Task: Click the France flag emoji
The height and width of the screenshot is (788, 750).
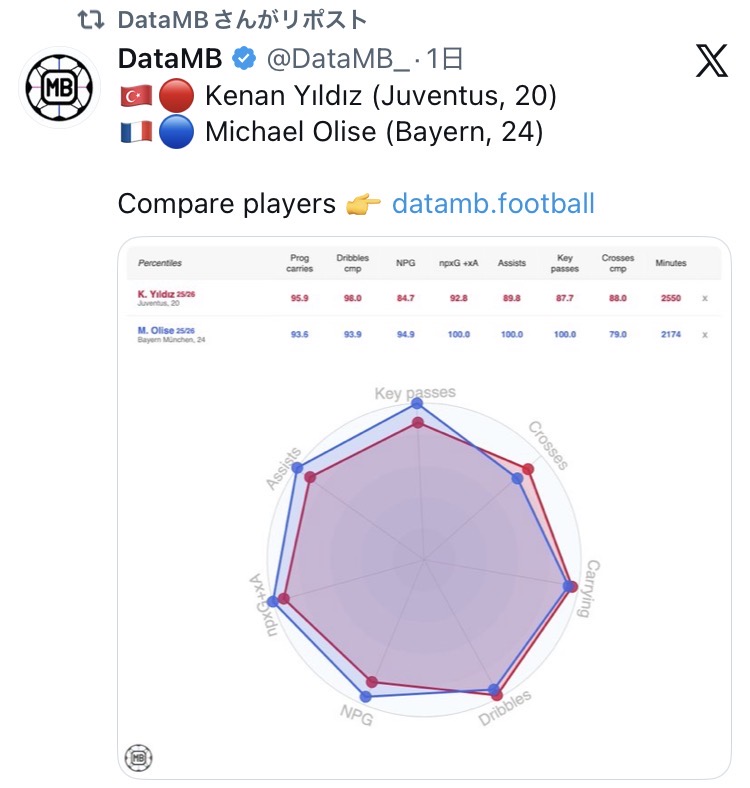Action: 136,133
